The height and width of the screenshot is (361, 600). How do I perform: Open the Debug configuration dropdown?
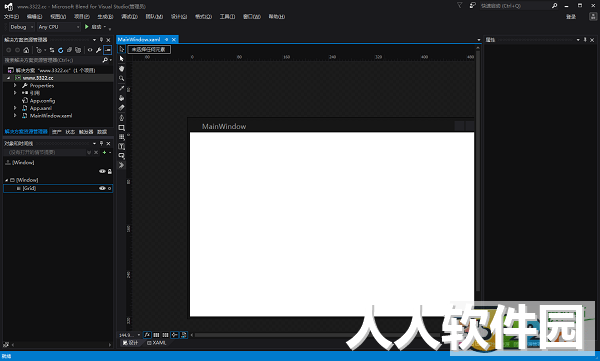(21, 27)
